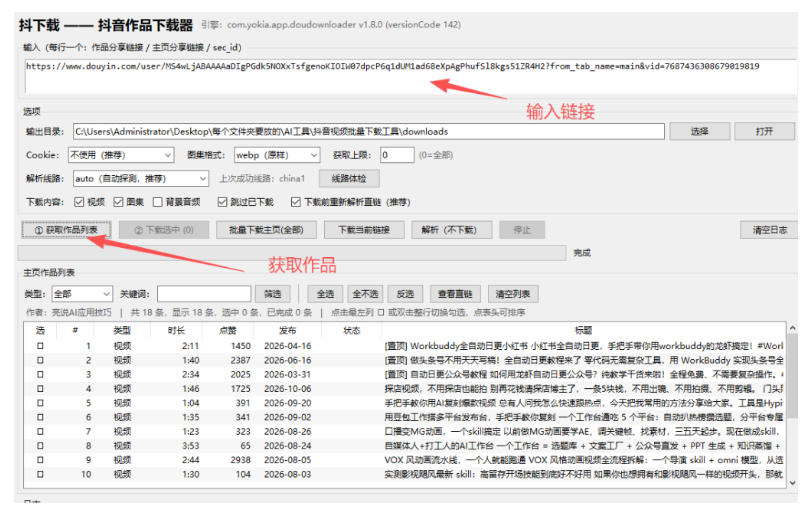Click the 下载当前链接 button
The height and width of the screenshot is (506, 809).
point(364,230)
